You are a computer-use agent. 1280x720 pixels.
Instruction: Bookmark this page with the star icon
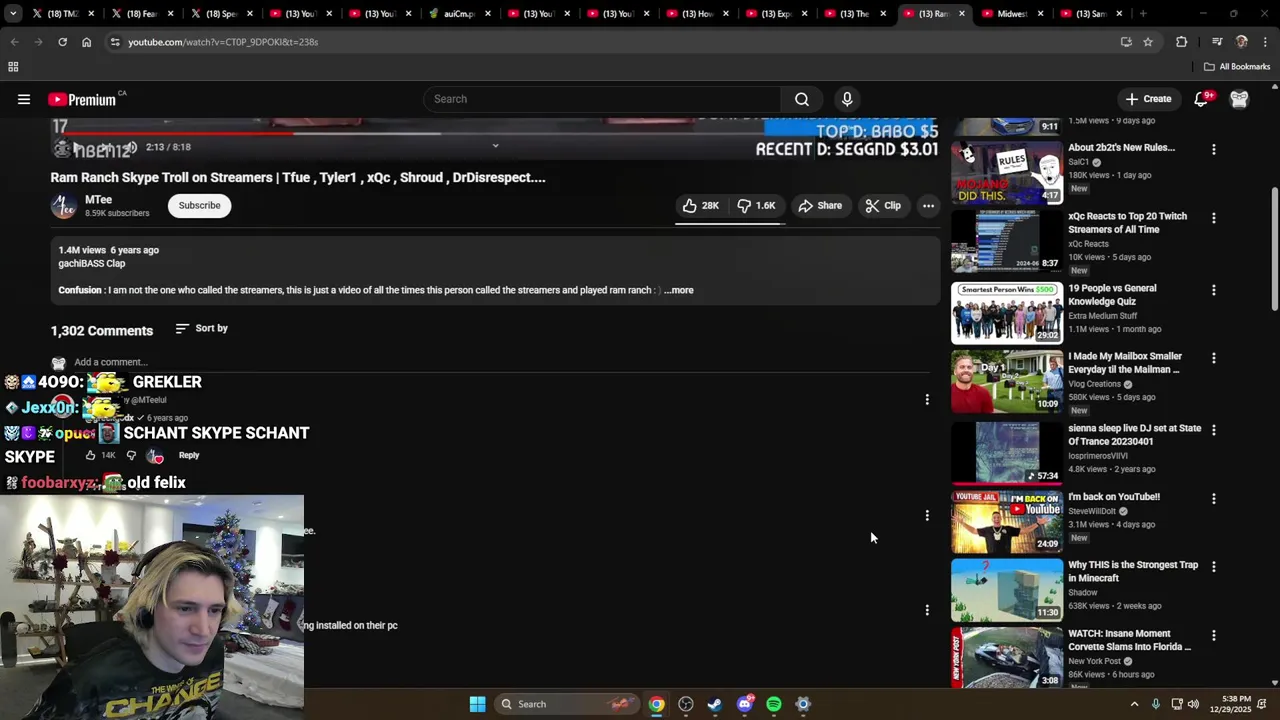[x=1148, y=42]
